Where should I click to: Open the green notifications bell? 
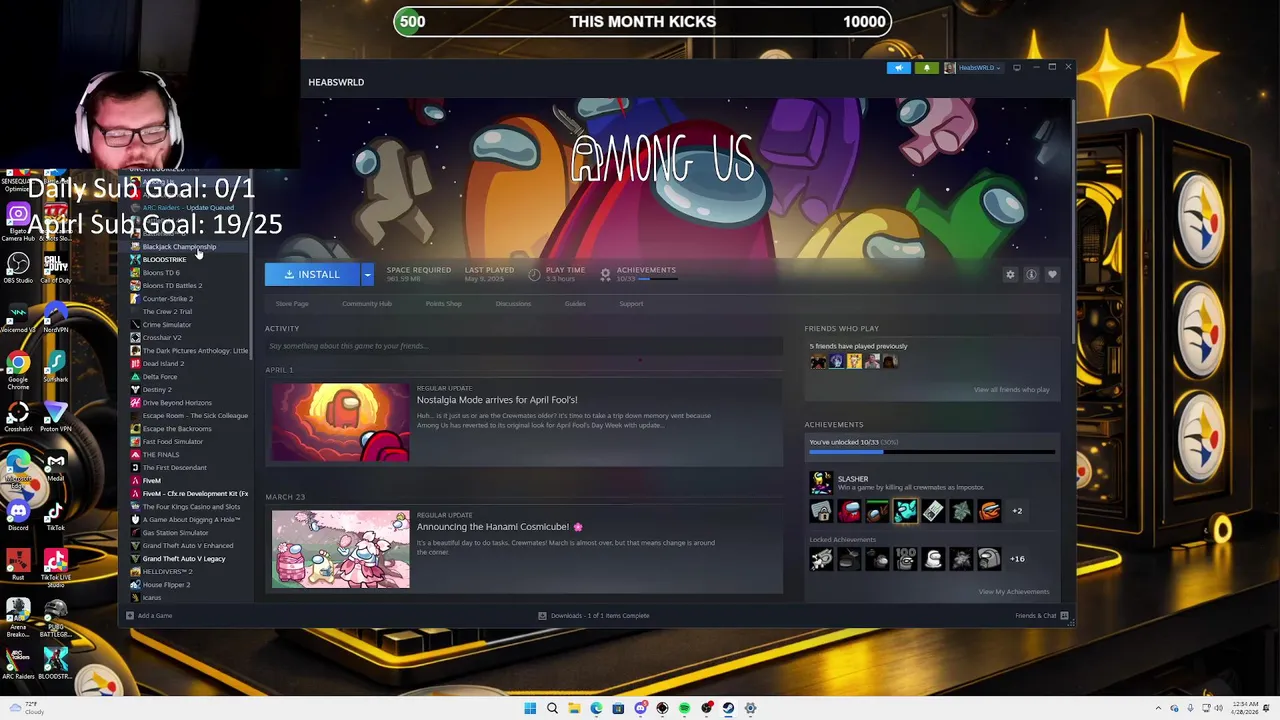pyautogui.click(x=926, y=68)
